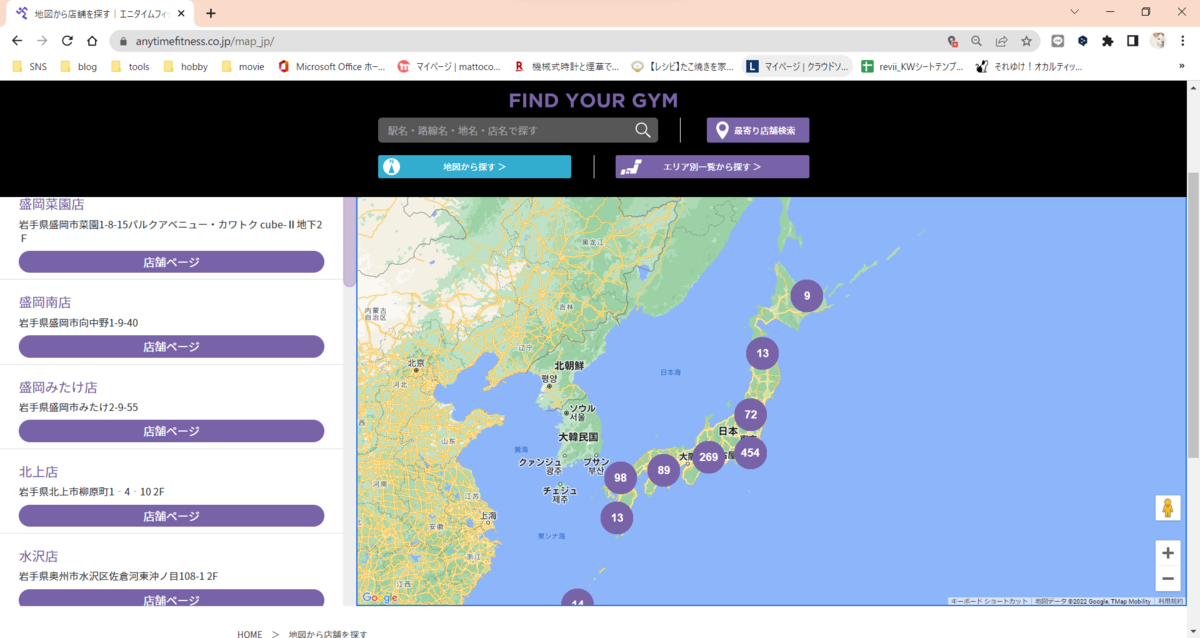Click the 利用規約 map terms link

coord(1170,601)
